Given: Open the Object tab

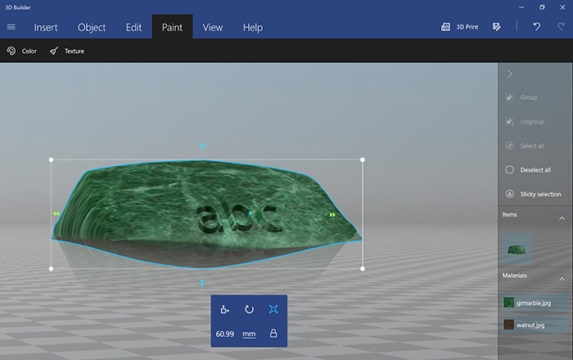Looking at the screenshot, I should [x=92, y=27].
